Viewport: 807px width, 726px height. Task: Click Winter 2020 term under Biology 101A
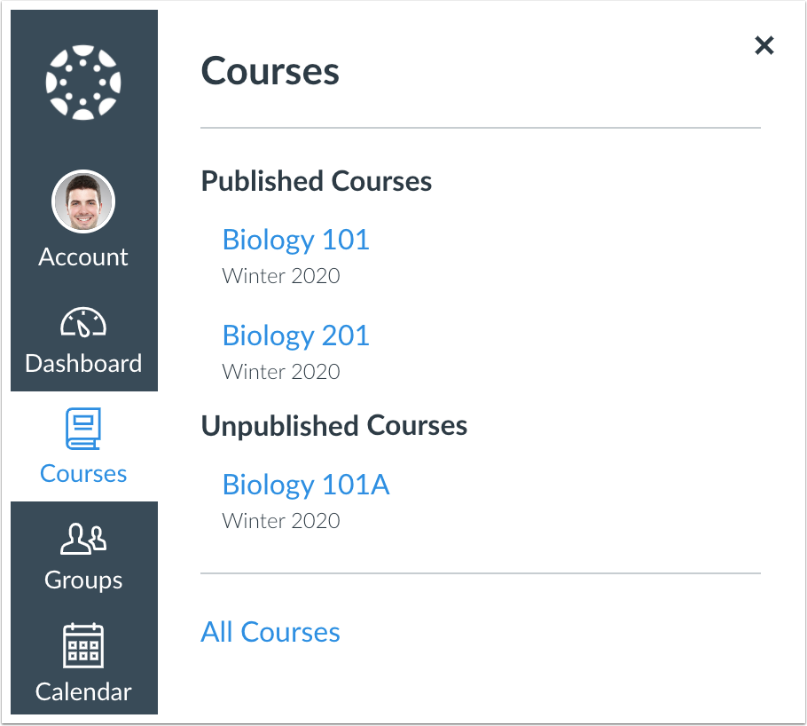[x=281, y=521]
